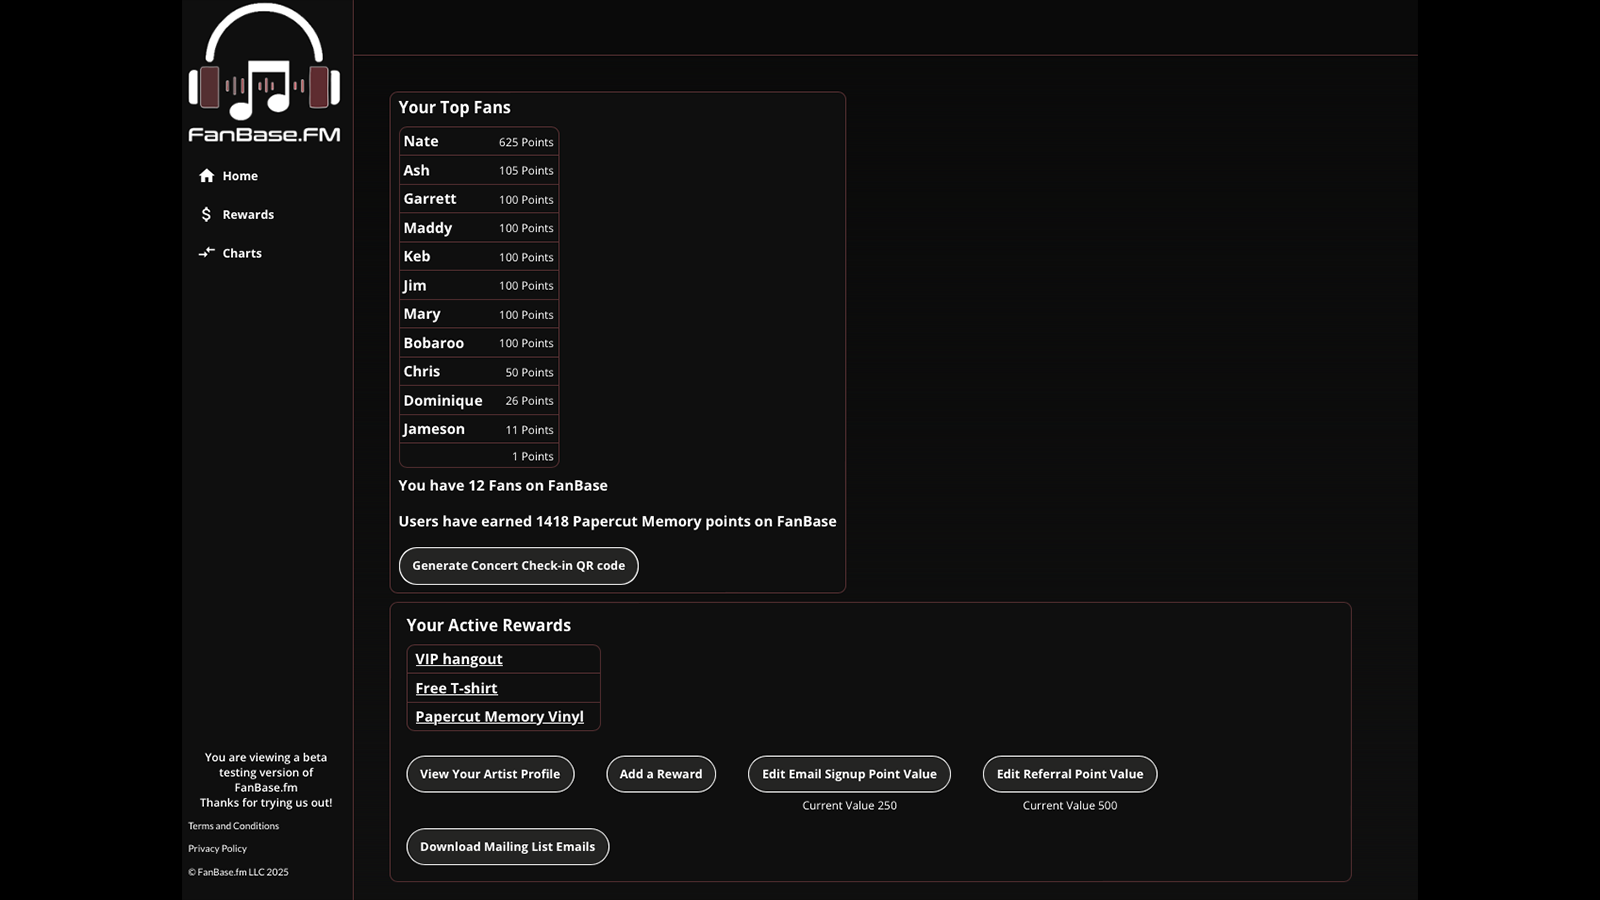Image resolution: width=1600 pixels, height=900 pixels.
Task: Generate Concert Check-in QR code
Action: (518, 566)
